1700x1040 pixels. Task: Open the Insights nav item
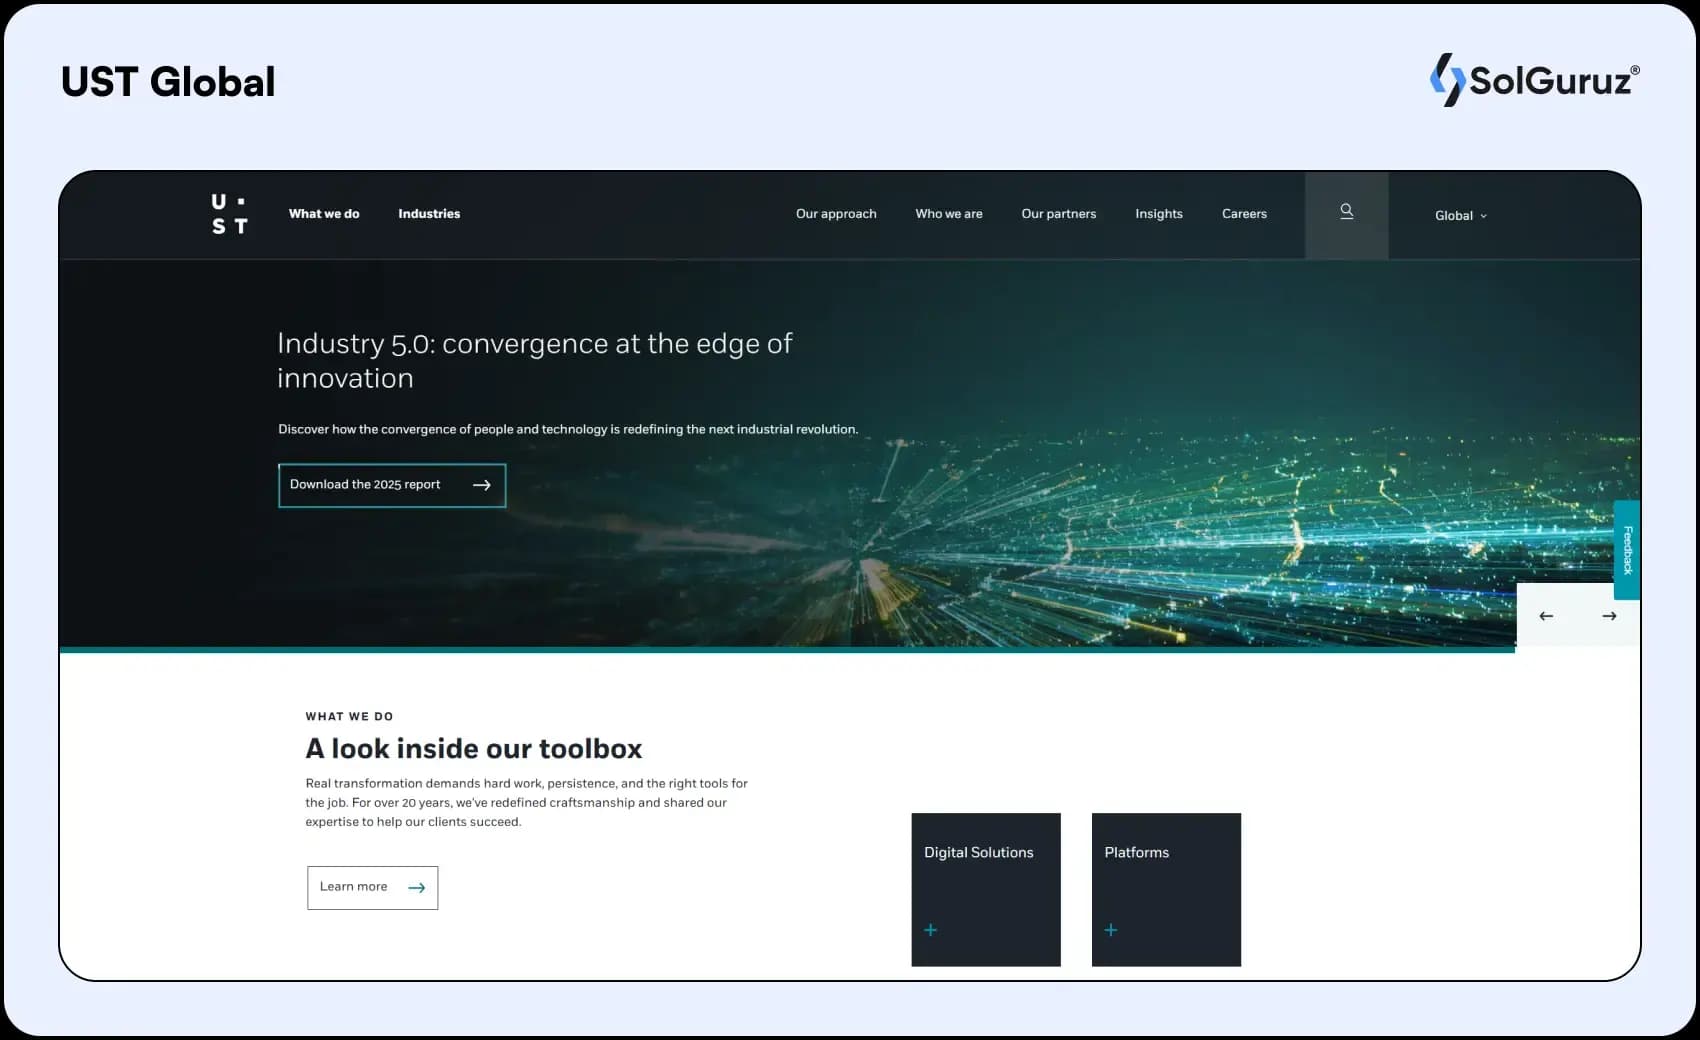1159,214
